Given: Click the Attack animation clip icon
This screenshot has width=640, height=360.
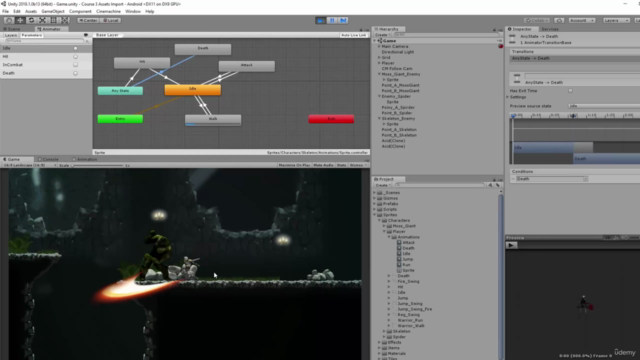Looking at the screenshot, I should pyautogui.click(x=399, y=242).
